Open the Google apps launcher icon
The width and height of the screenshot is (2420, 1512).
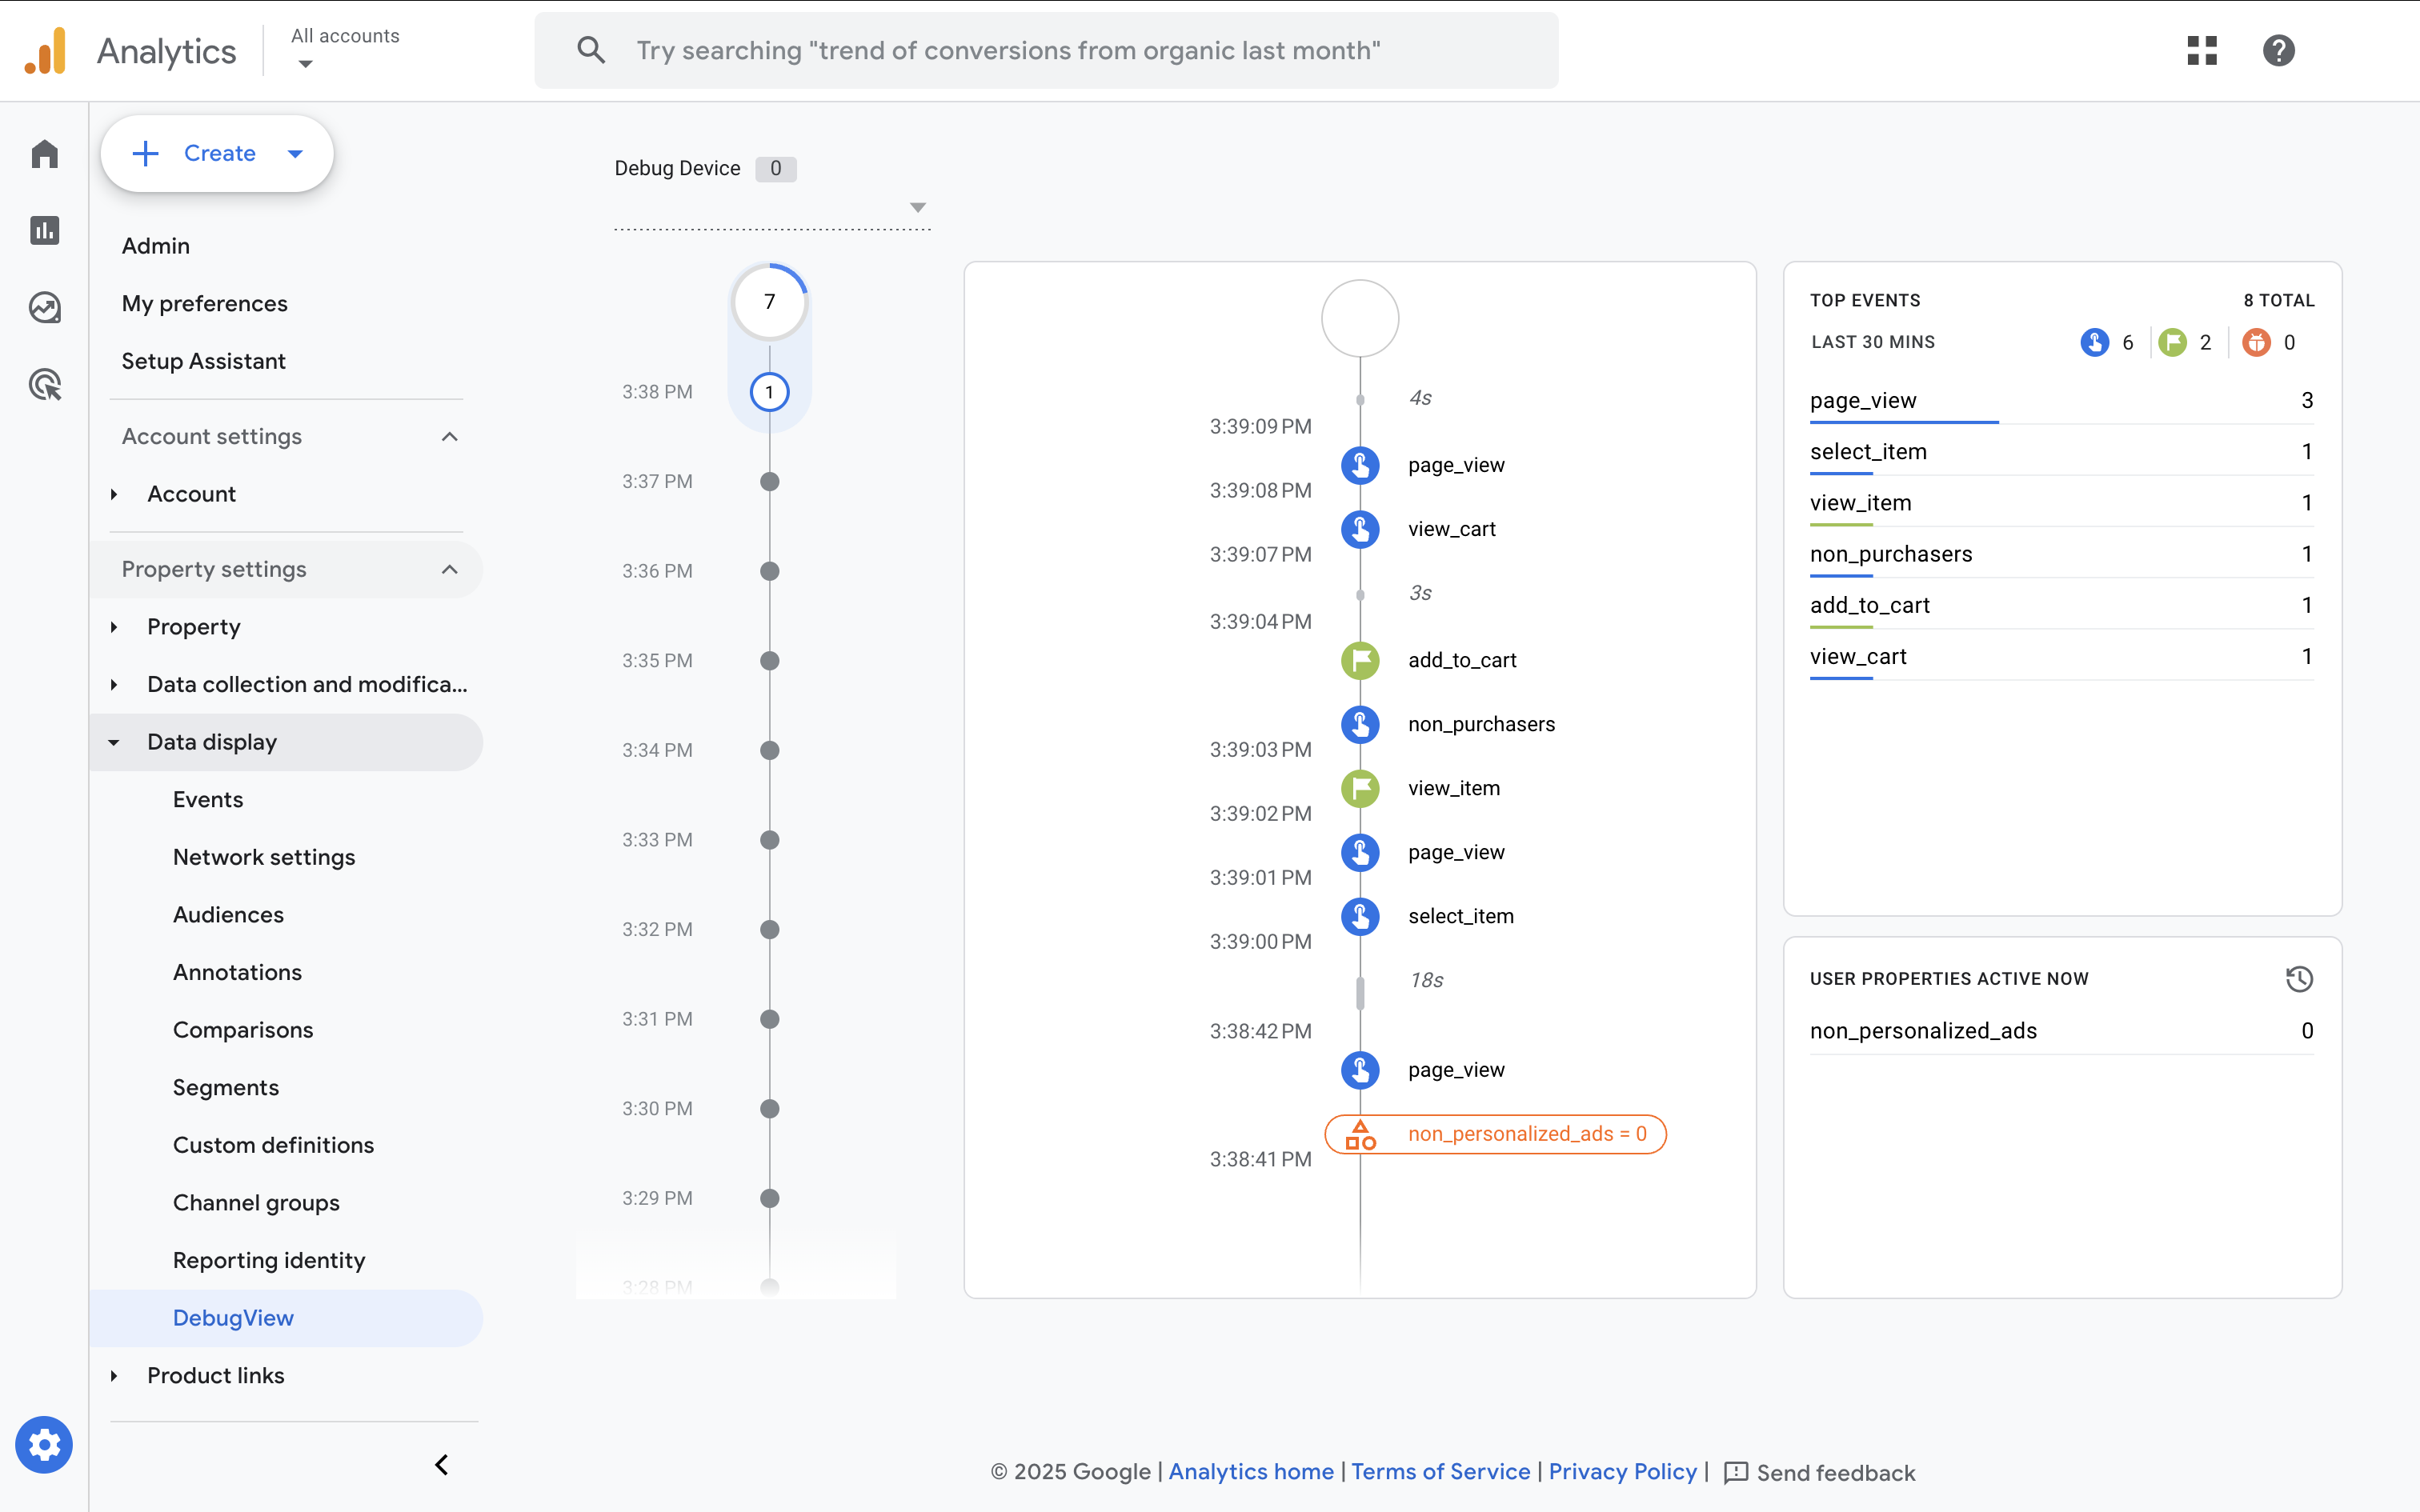(x=2201, y=50)
